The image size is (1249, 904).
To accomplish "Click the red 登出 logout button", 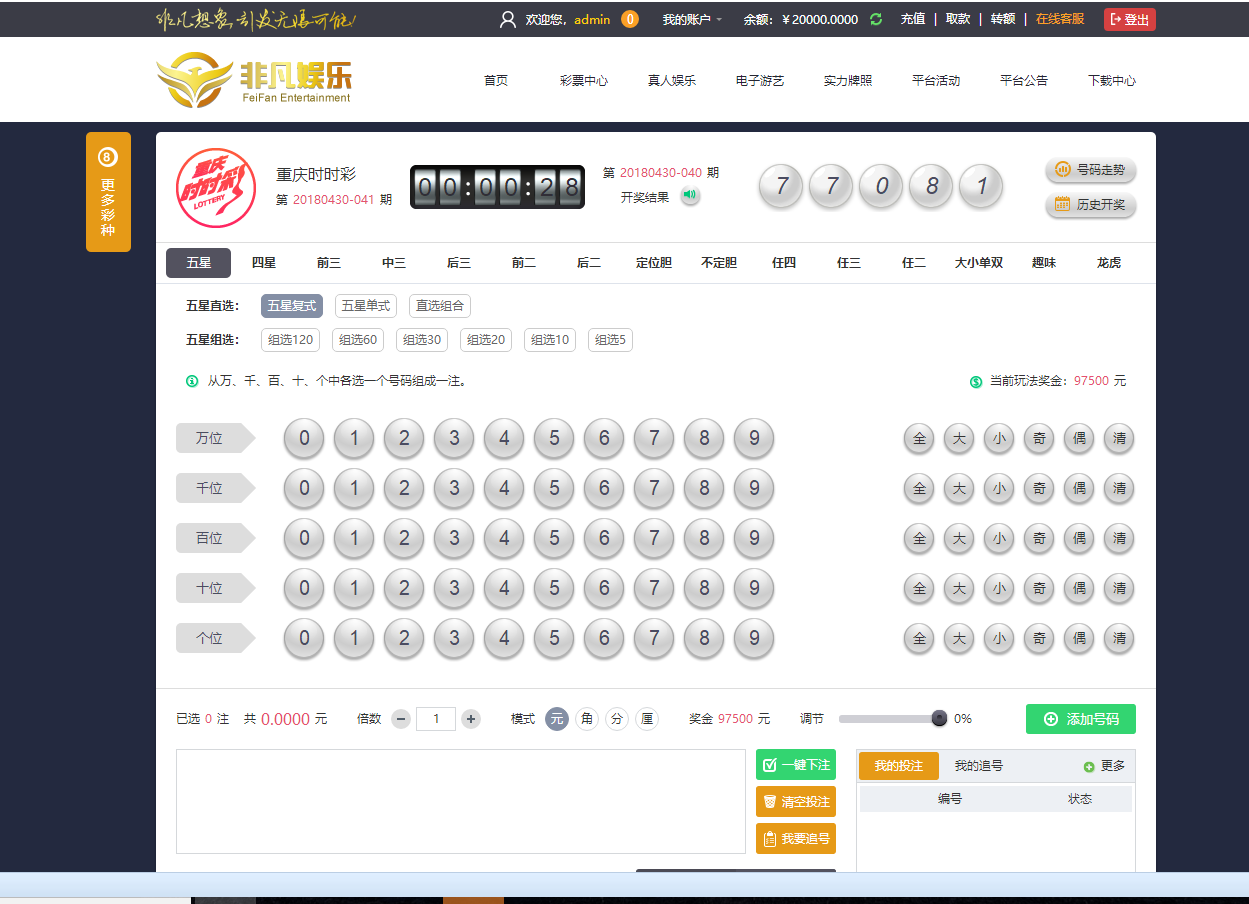I will point(1129,19).
